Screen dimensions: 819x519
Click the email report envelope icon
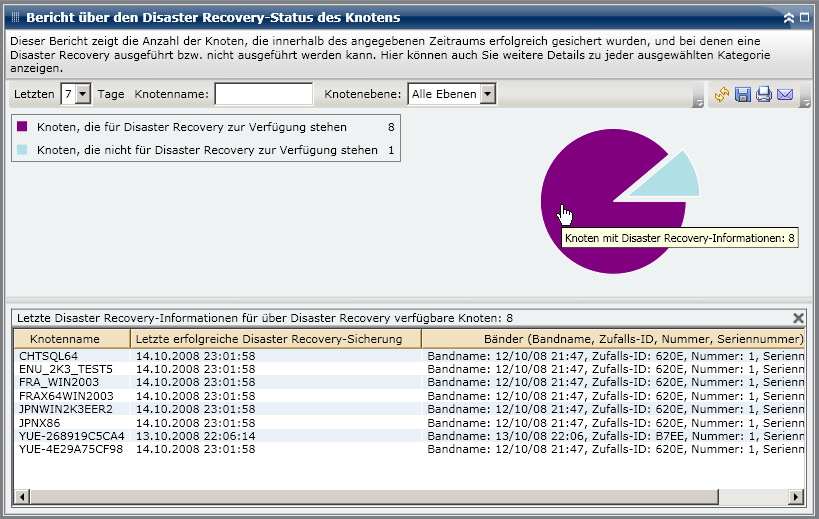coord(785,95)
